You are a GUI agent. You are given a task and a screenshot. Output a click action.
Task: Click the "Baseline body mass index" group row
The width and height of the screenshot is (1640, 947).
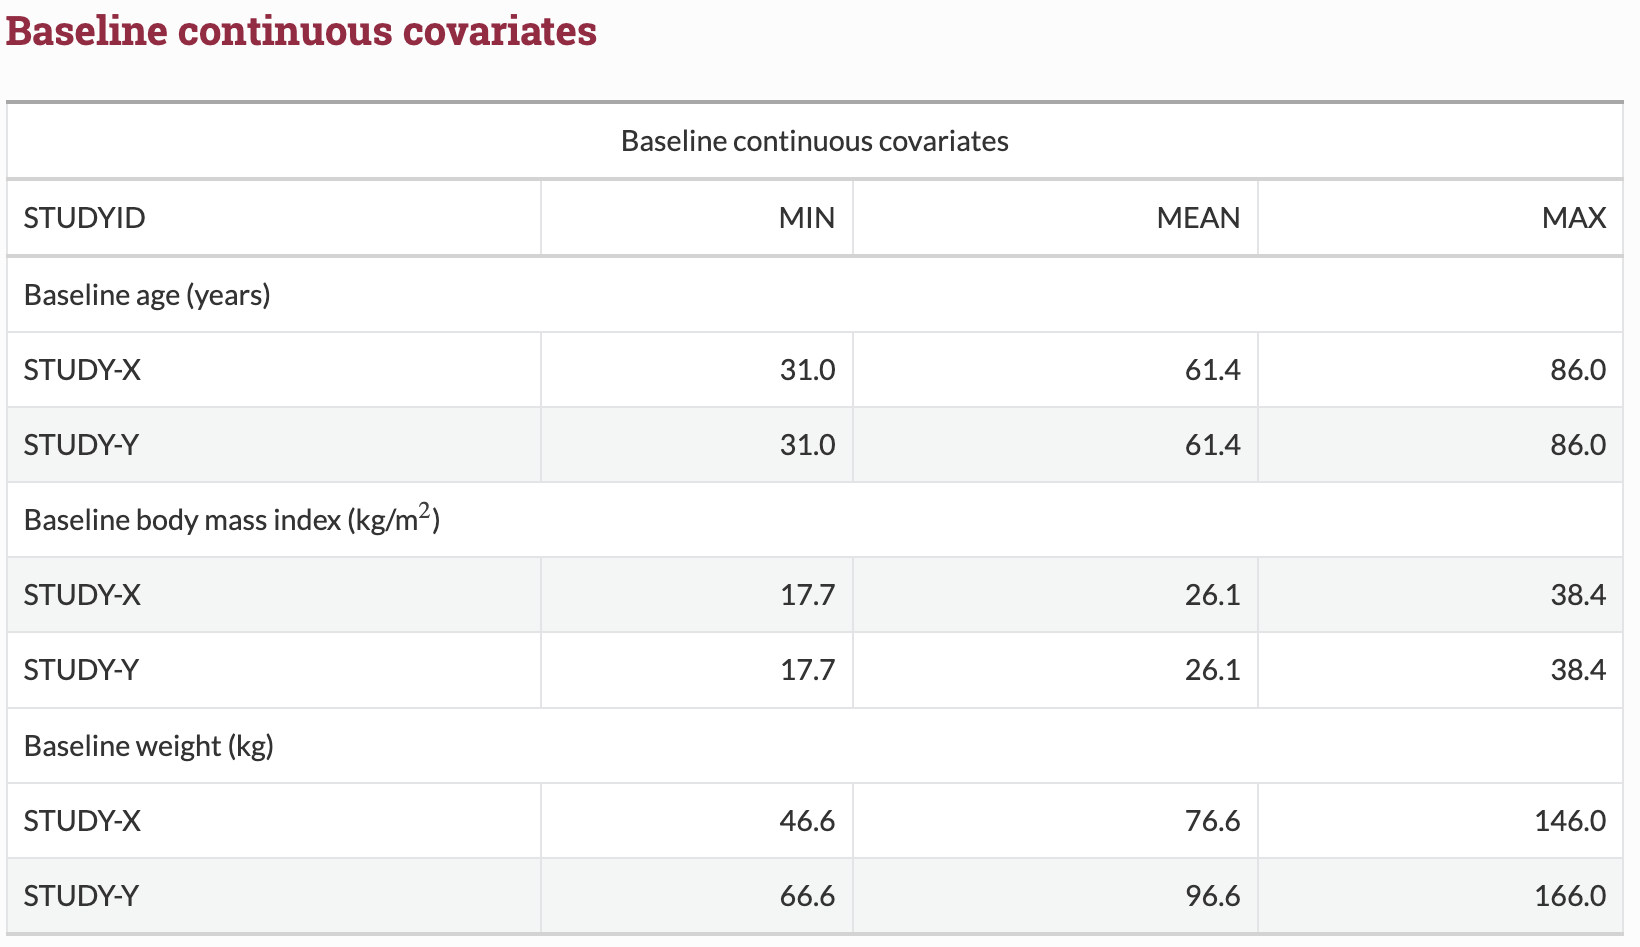click(x=231, y=520)
